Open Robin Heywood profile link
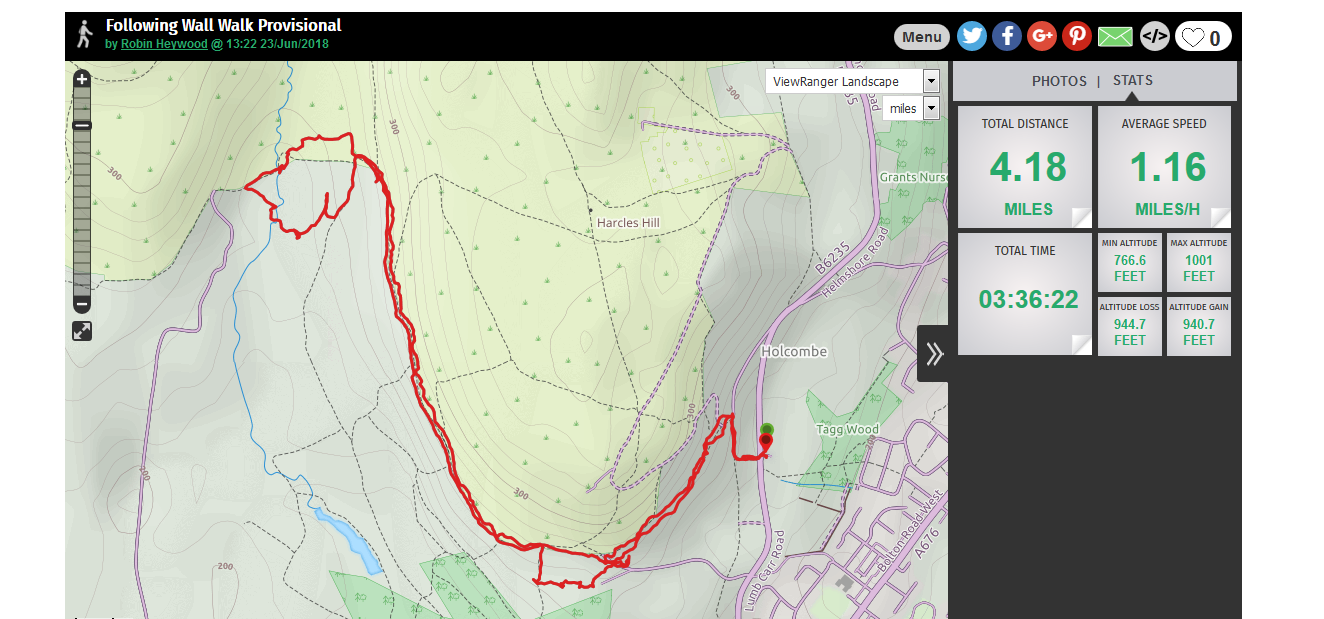 coord(164,44)
